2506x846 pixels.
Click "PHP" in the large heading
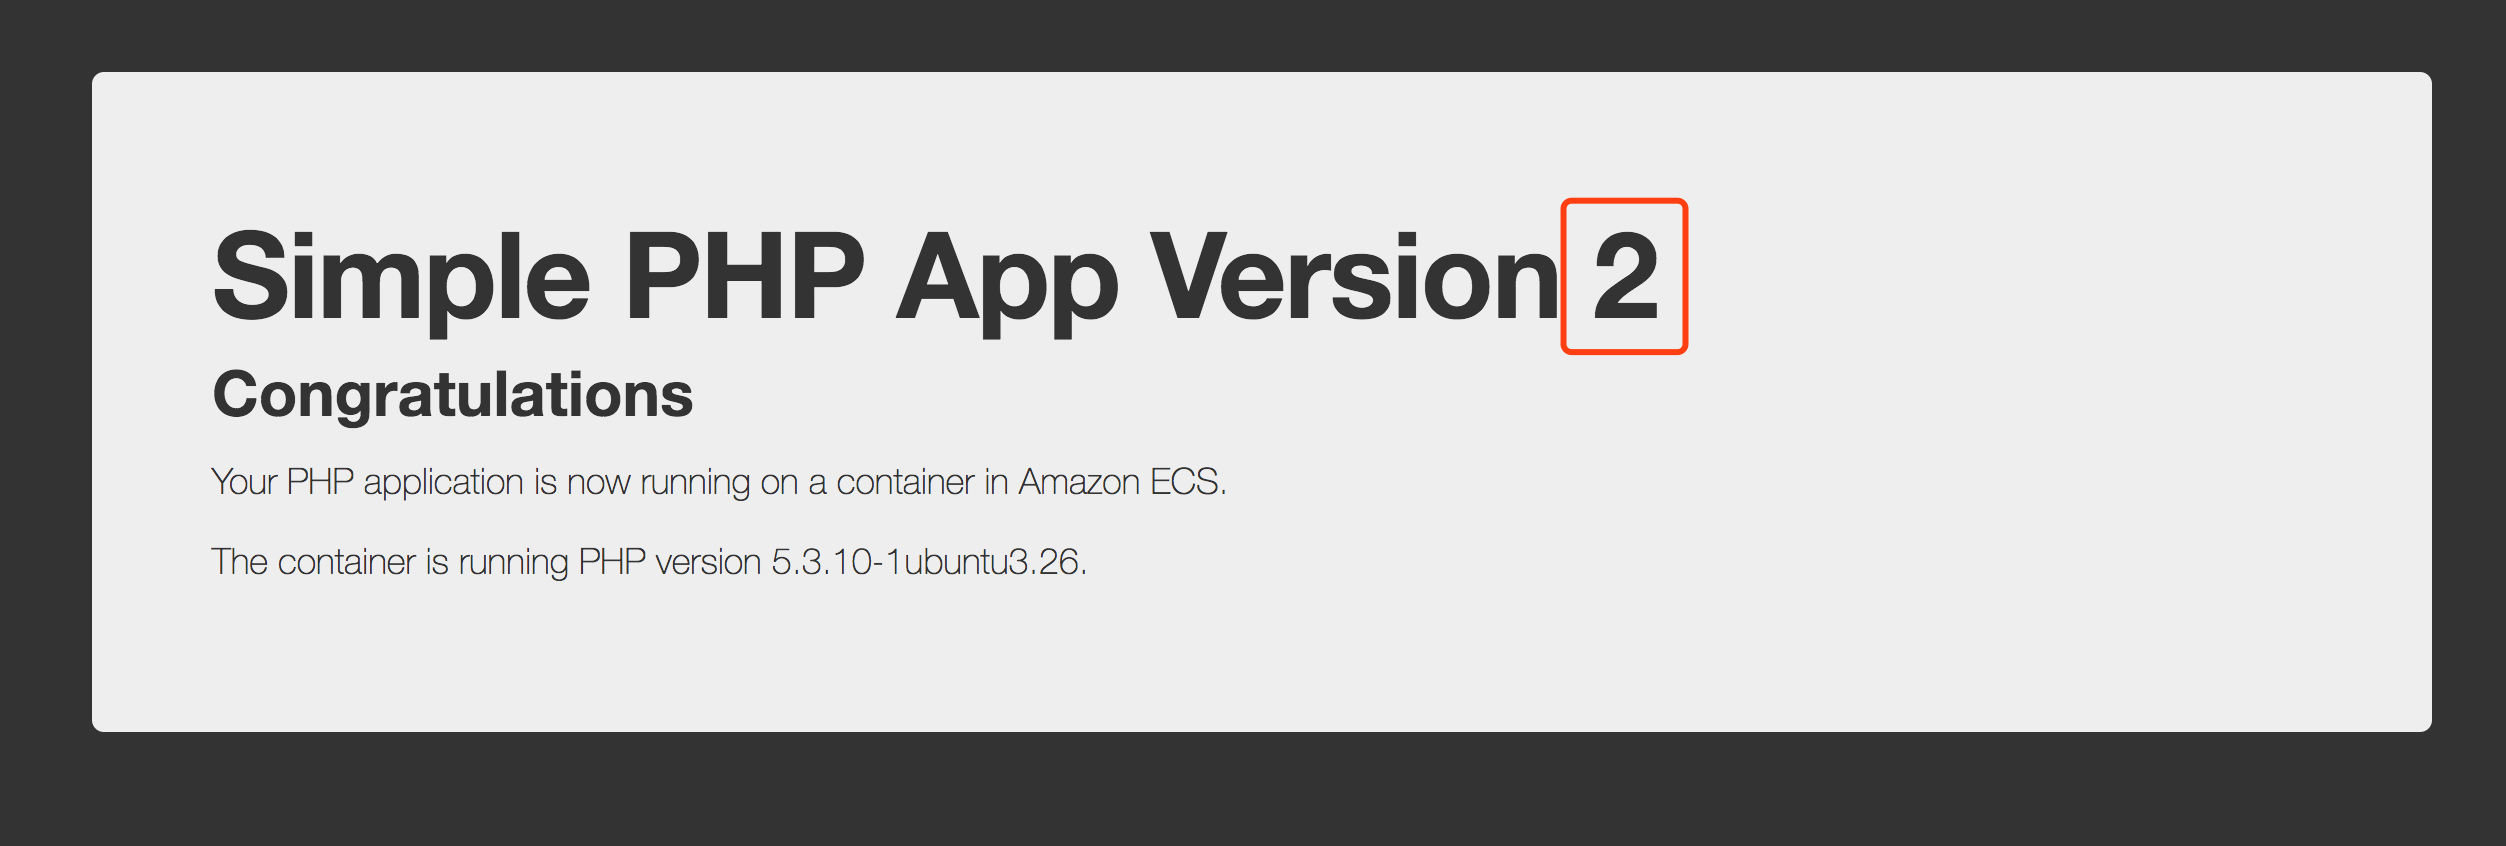point(745,276)
